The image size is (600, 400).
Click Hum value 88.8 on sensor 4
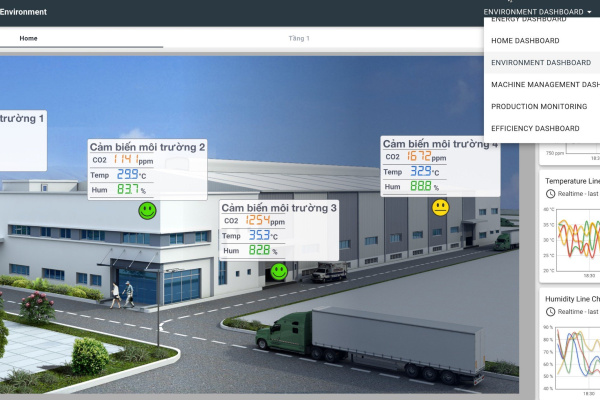pos(420,186)
